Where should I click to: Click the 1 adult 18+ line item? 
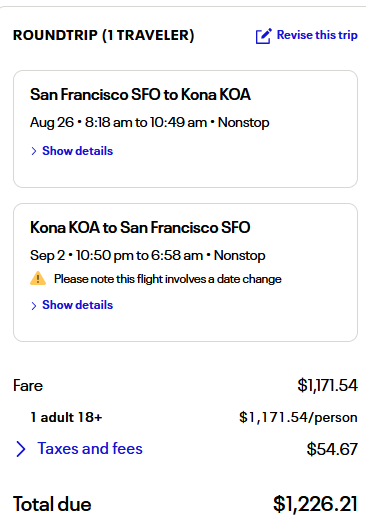[66, 417]
